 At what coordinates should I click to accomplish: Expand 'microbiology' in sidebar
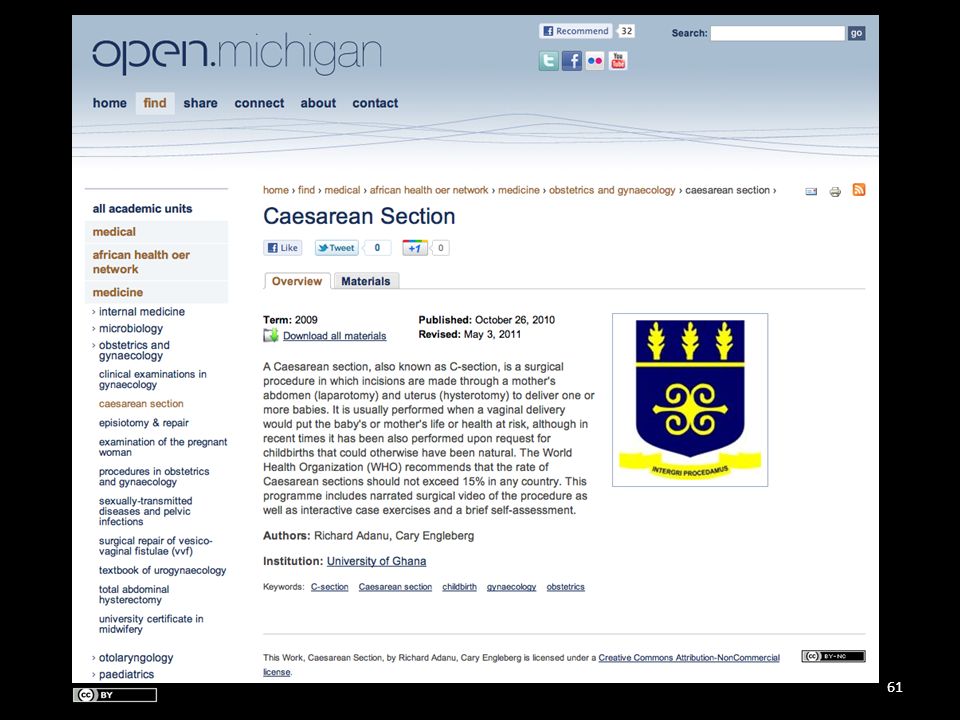click(x=130, y=328)
